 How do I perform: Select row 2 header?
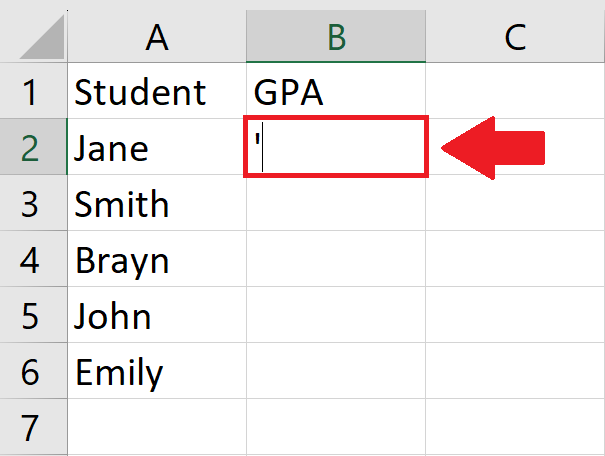(x=34, y=147)
